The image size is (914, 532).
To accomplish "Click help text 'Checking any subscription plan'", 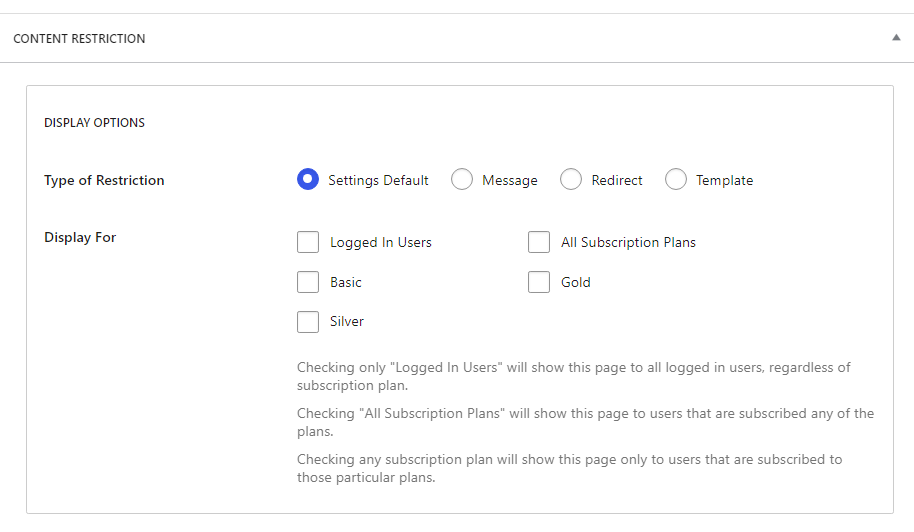I will pos(570,468).
